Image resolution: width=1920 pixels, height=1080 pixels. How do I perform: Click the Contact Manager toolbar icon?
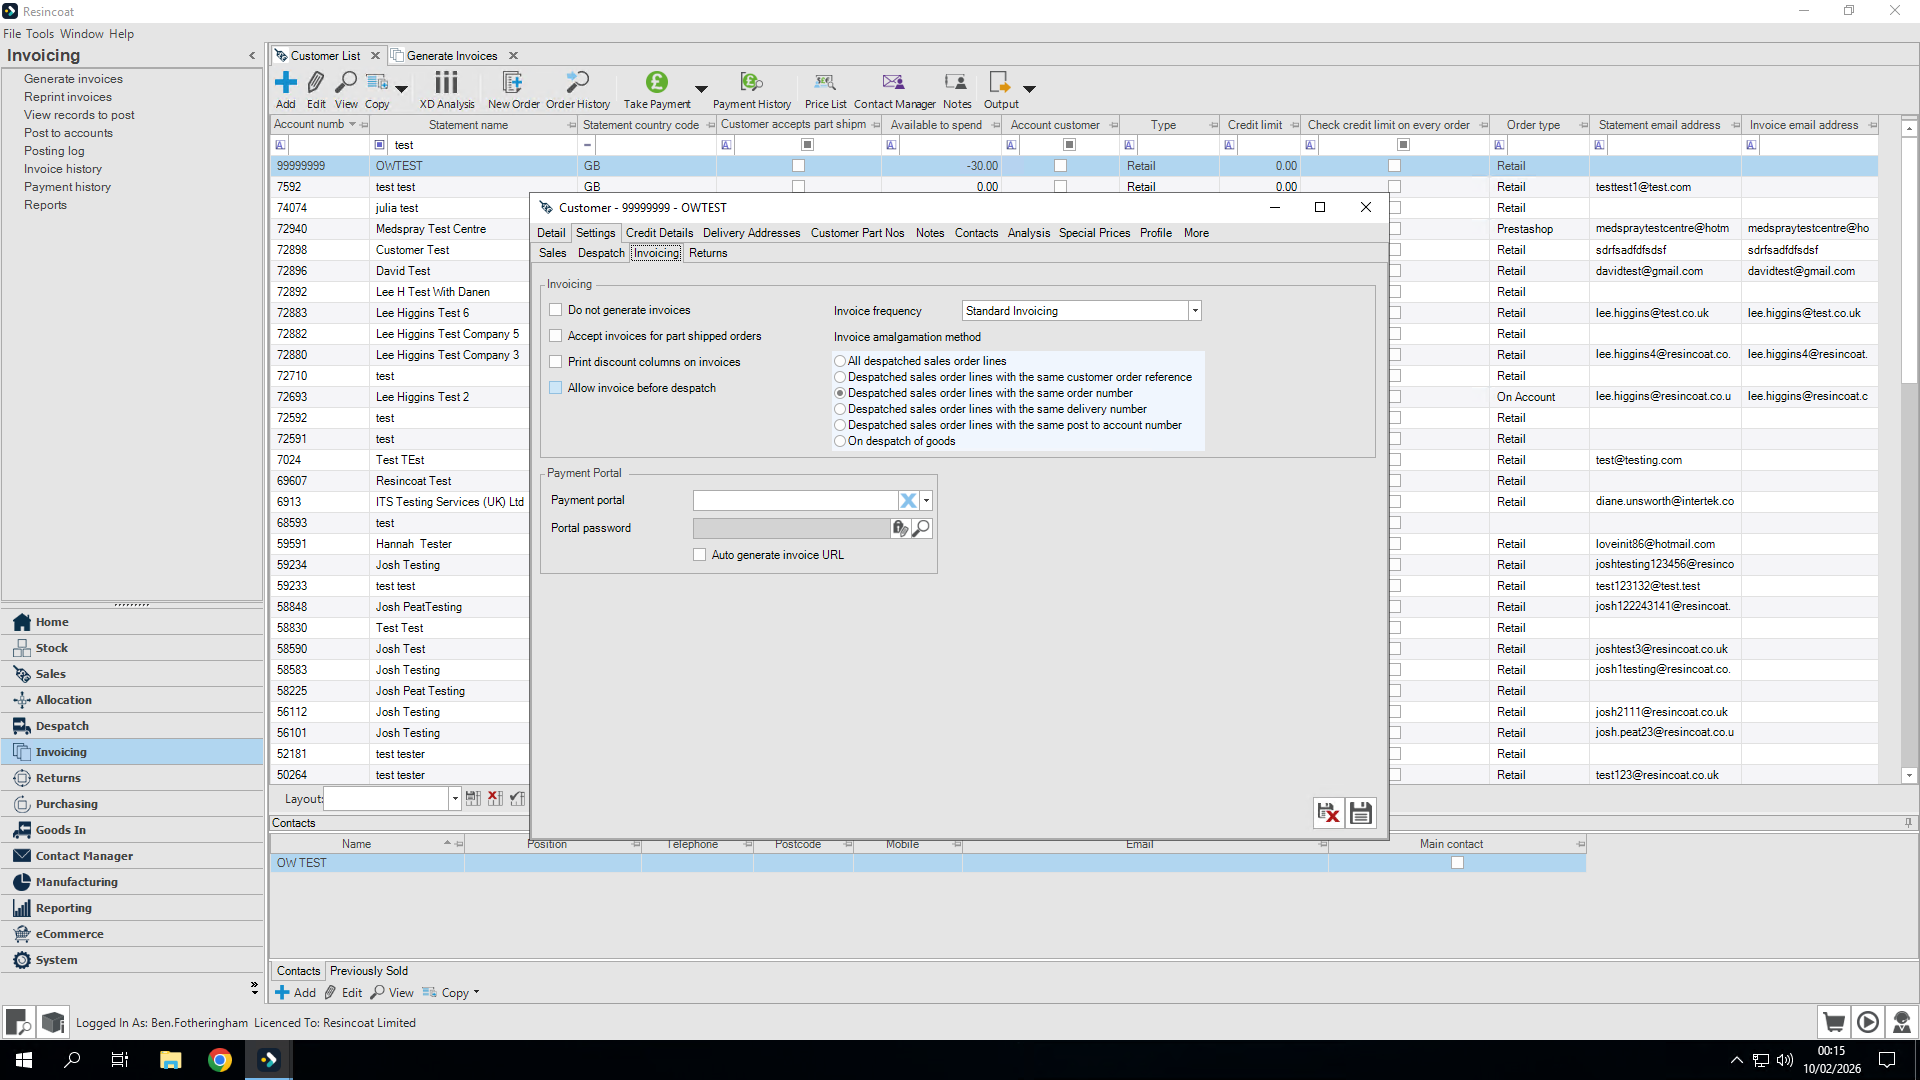tap(893, 83)
